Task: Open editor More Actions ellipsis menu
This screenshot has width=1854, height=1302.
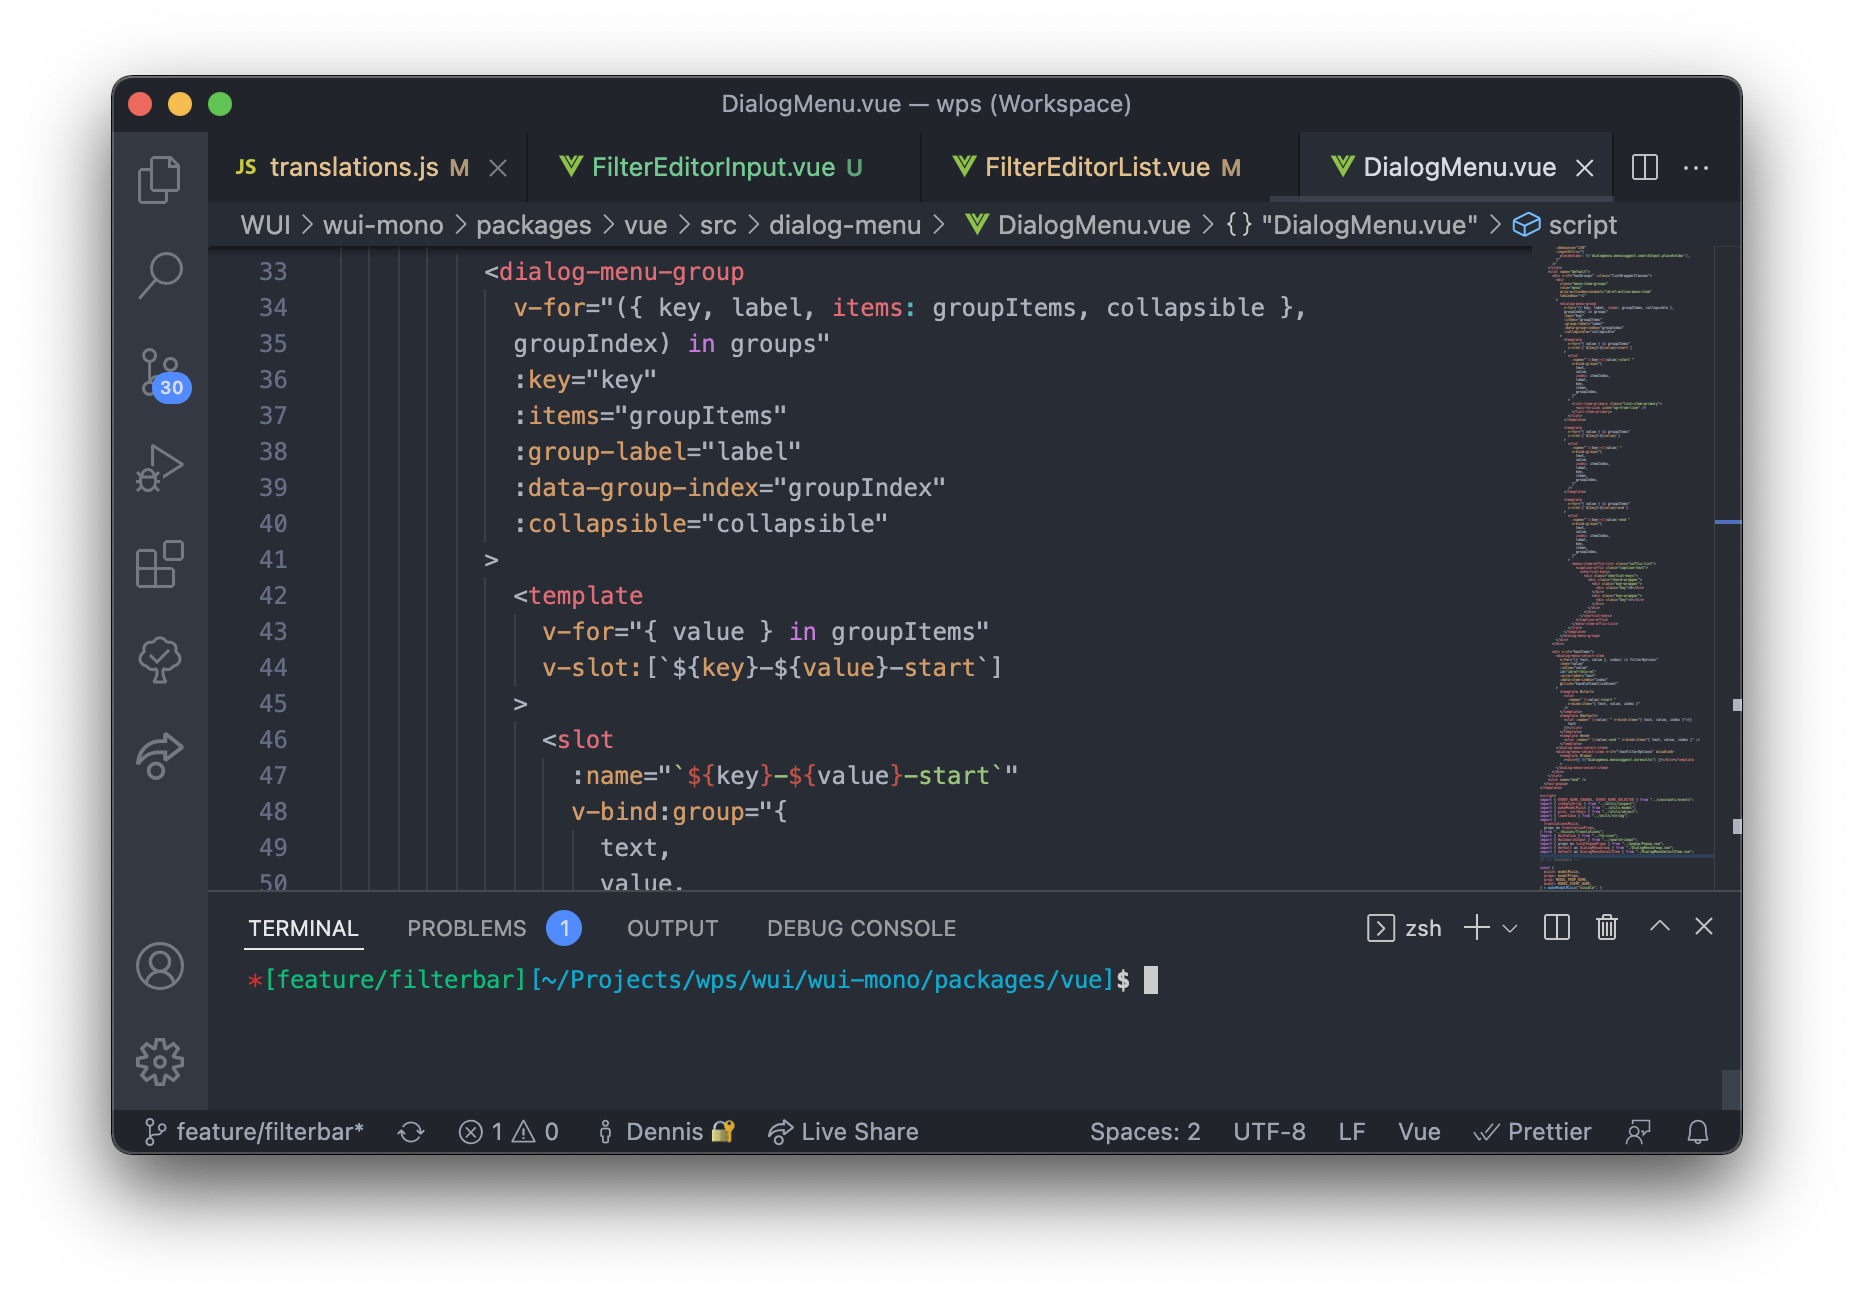Action: click(1696, 167)
